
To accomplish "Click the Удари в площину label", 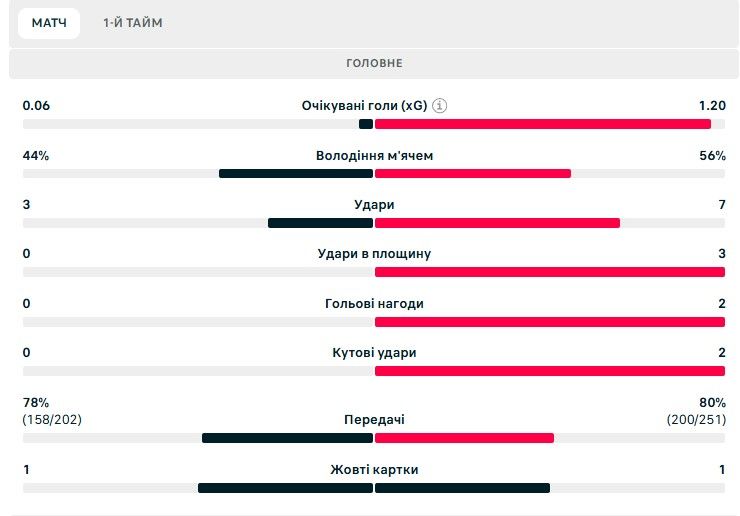I will [x=374, y=254].
